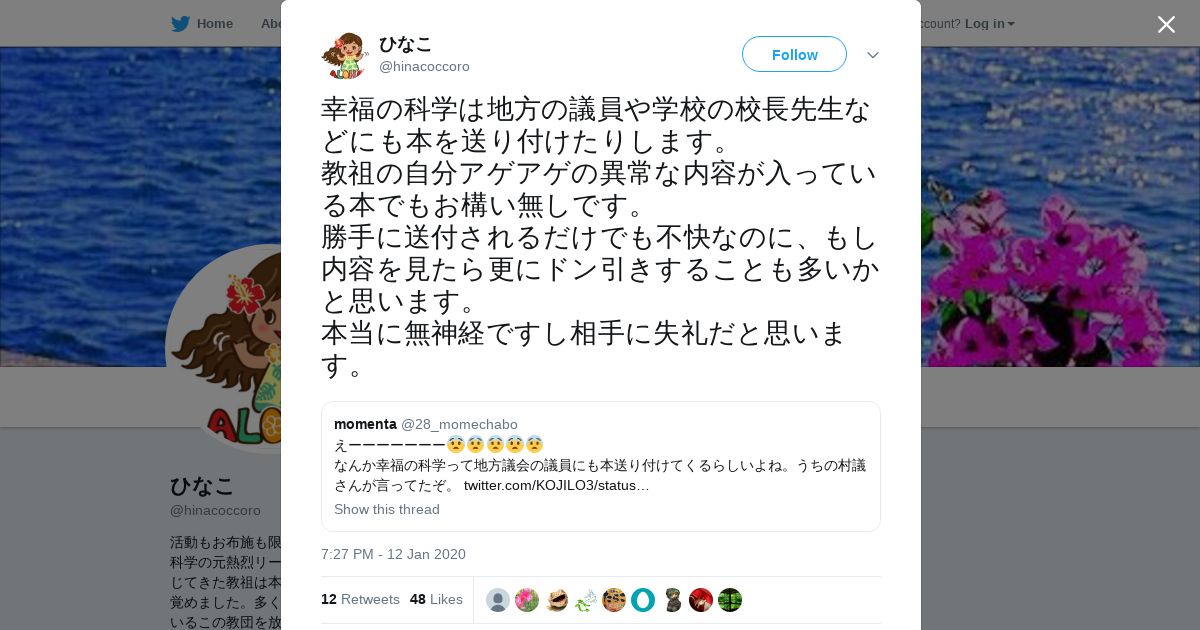The width and height of the screenshot is (1200, 630).
Task: Click the red circular liker avatar
Action: pos(701,600)
